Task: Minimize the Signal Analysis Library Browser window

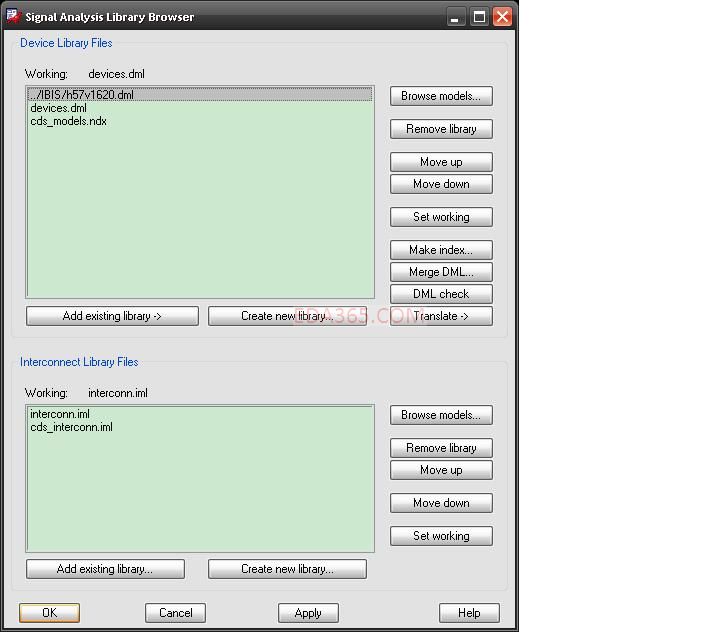Action: pyautogui.click(x=455, y=17)
